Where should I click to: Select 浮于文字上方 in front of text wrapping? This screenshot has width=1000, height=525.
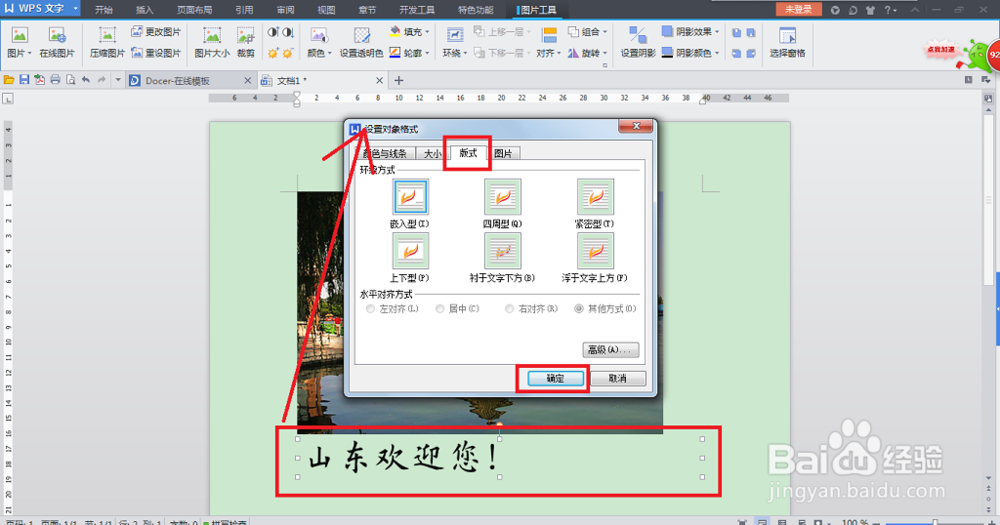click(x=595, y=251)
